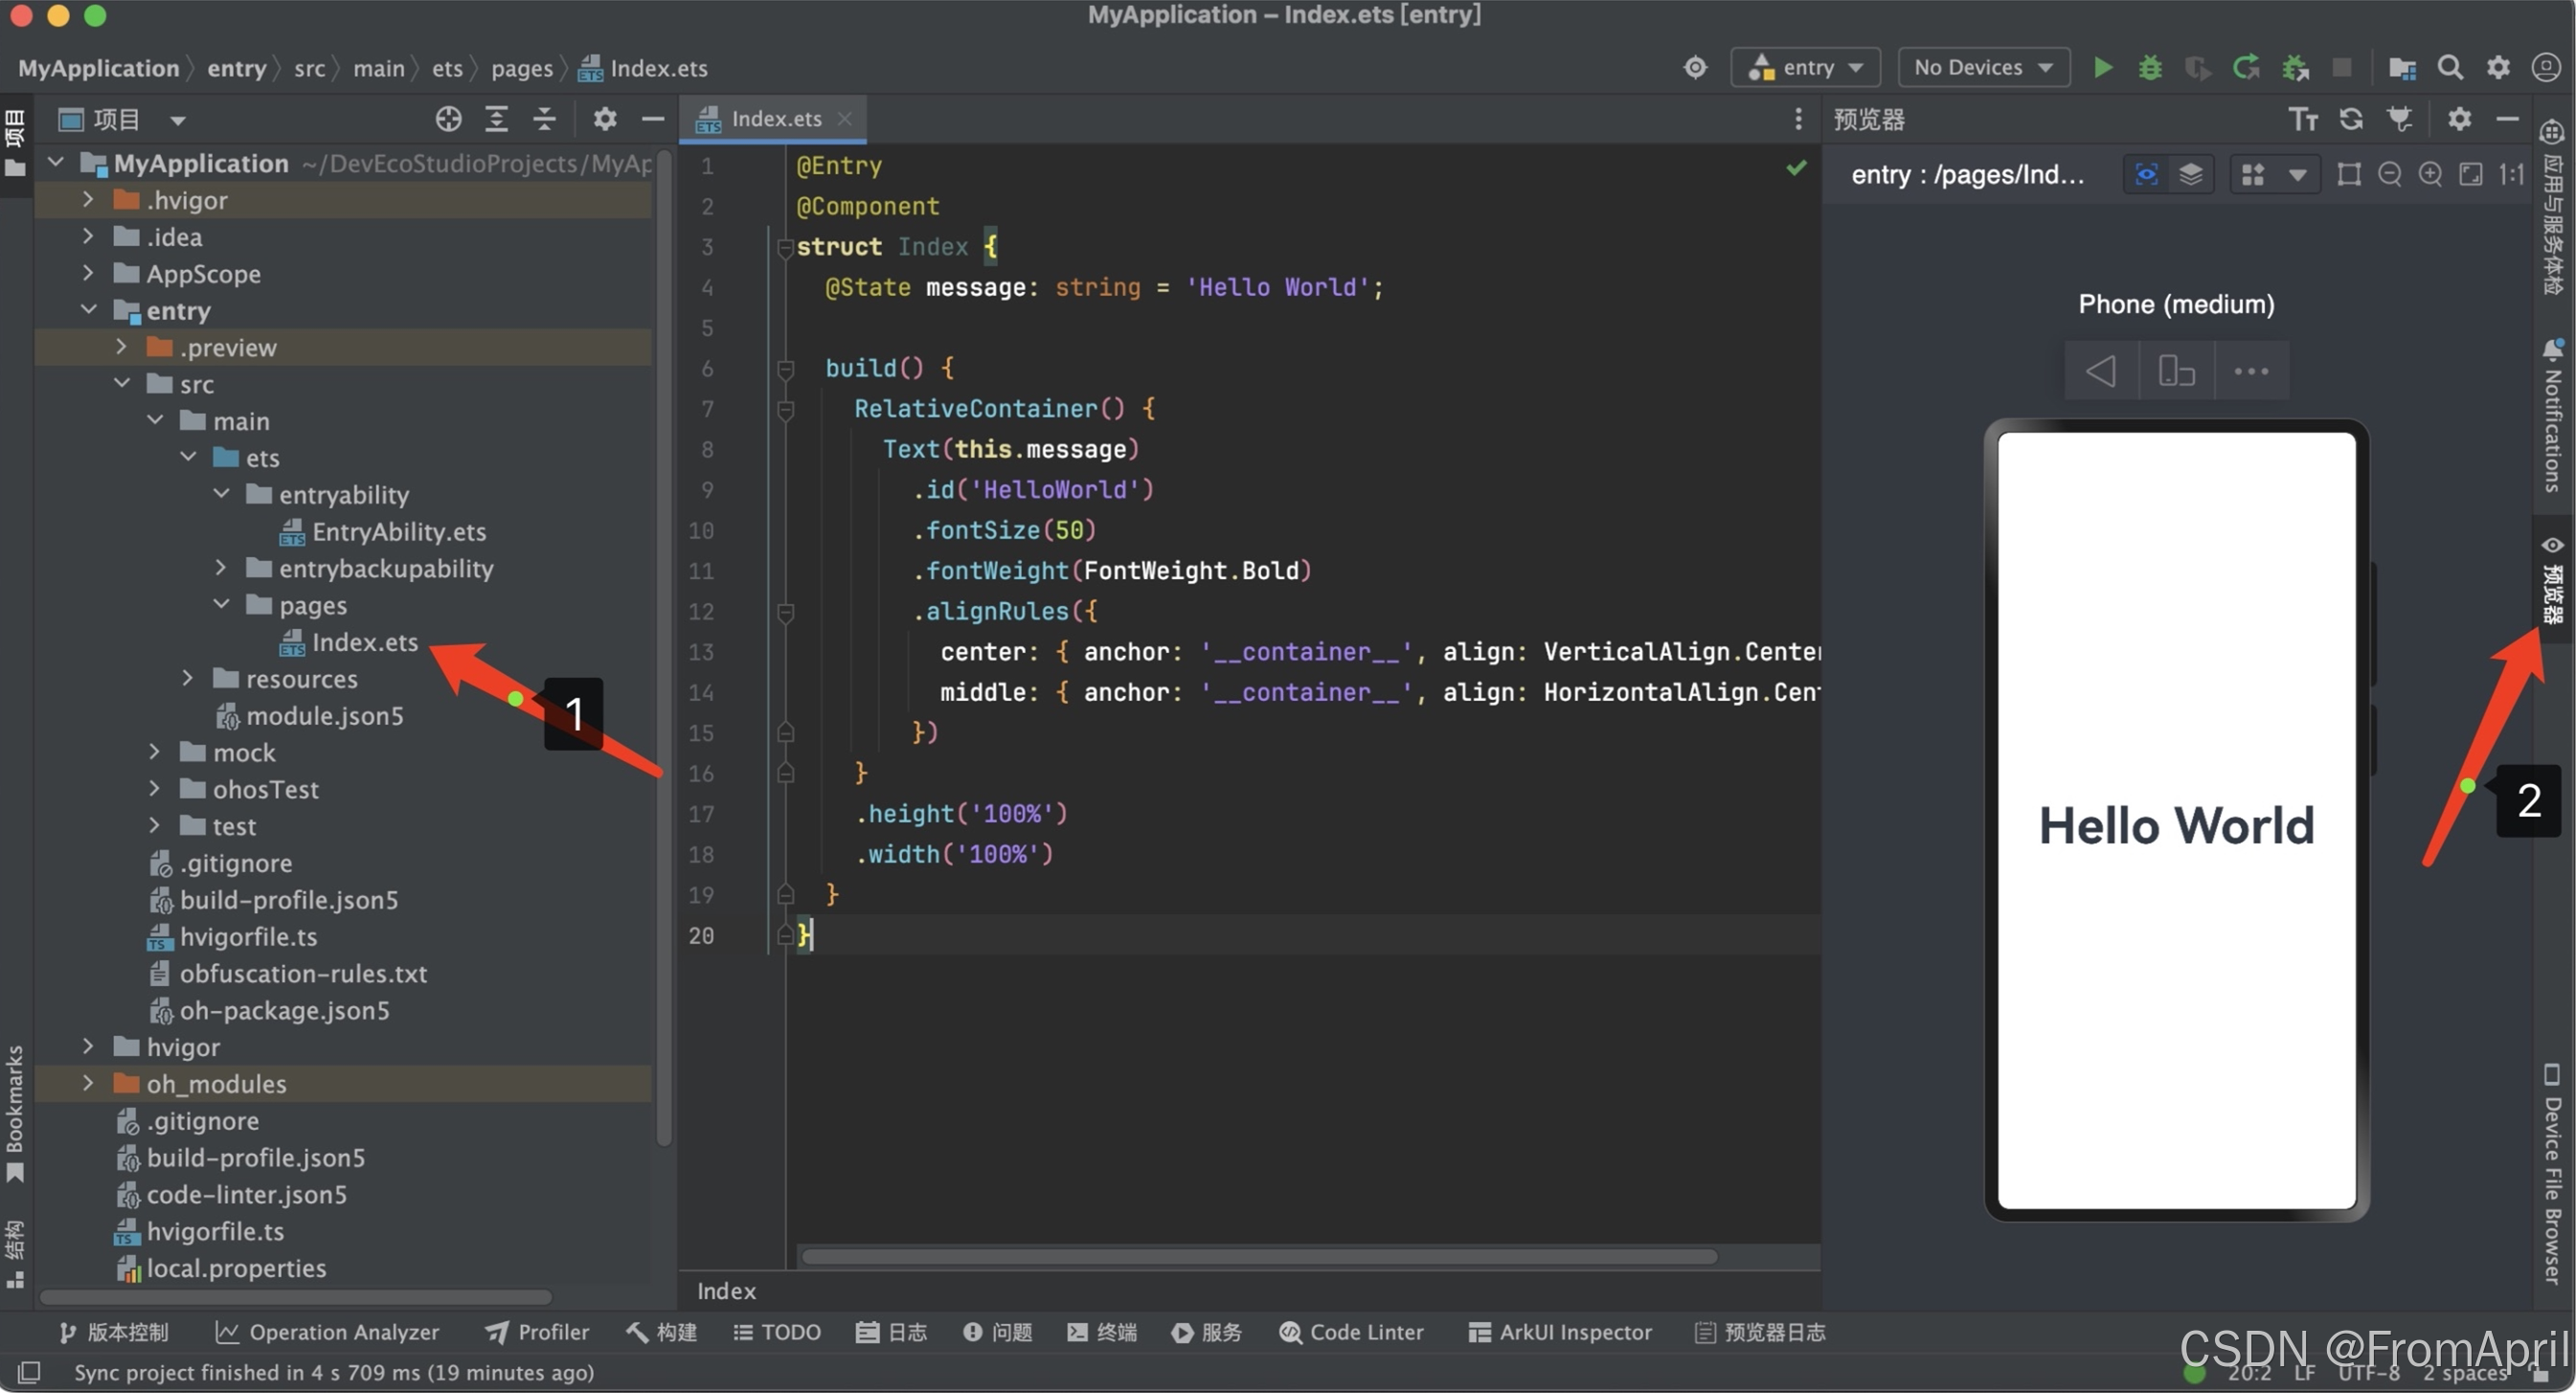Expand the resources folder in the tree
The width and height of the screenshot is (2576, 1393).
[187, 679]
